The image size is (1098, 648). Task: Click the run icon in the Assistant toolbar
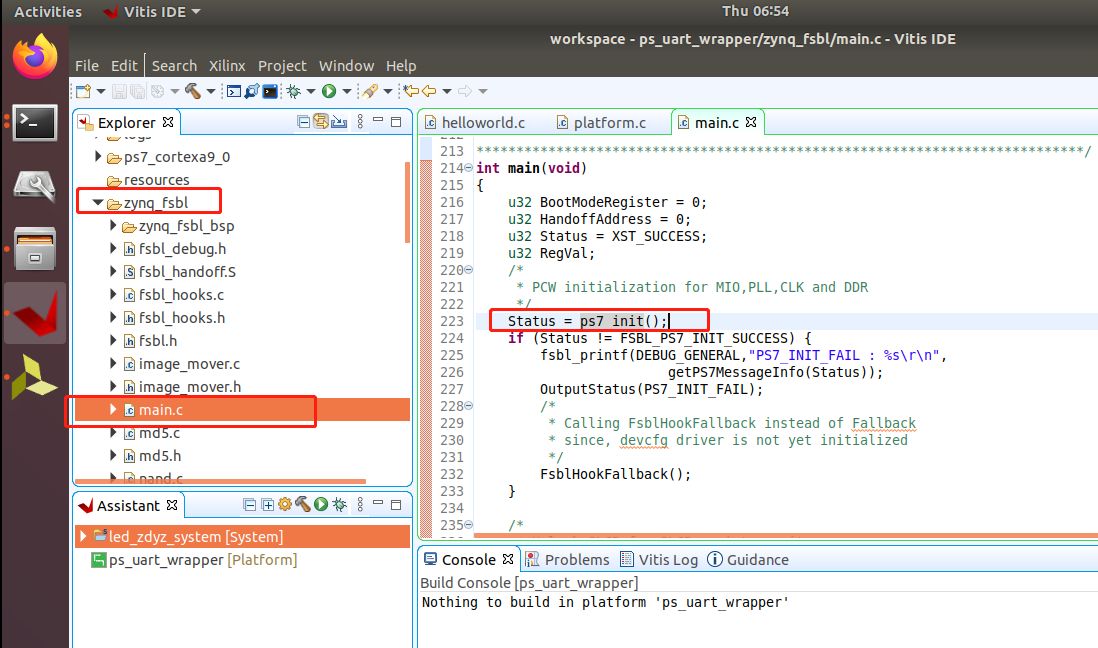pyautogui.click(x=320, y=505)
